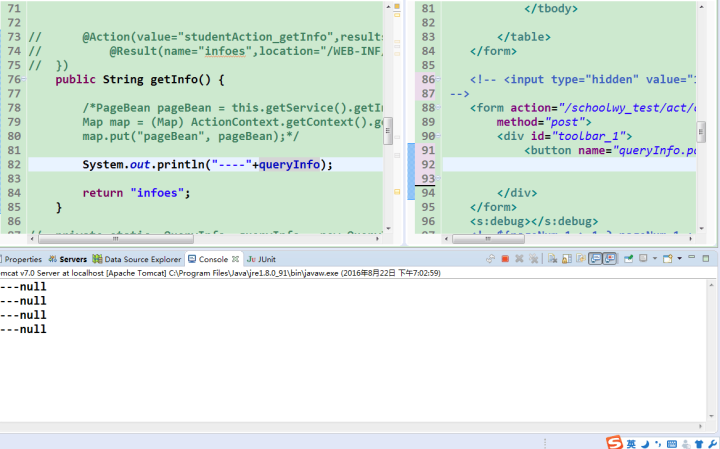Click the Console scroll up arrow
The height and width of the screenshot is (449, 720).
(x=711, y=285)
